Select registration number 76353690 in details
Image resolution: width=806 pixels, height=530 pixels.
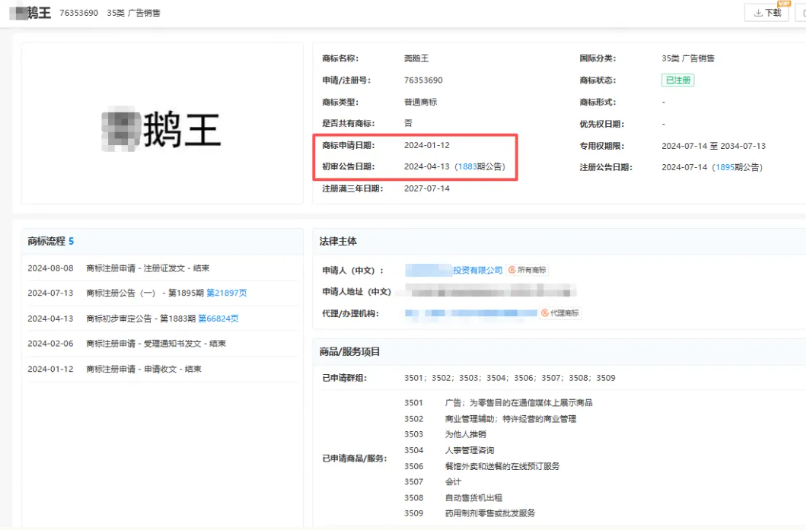(x=423, y=80)
